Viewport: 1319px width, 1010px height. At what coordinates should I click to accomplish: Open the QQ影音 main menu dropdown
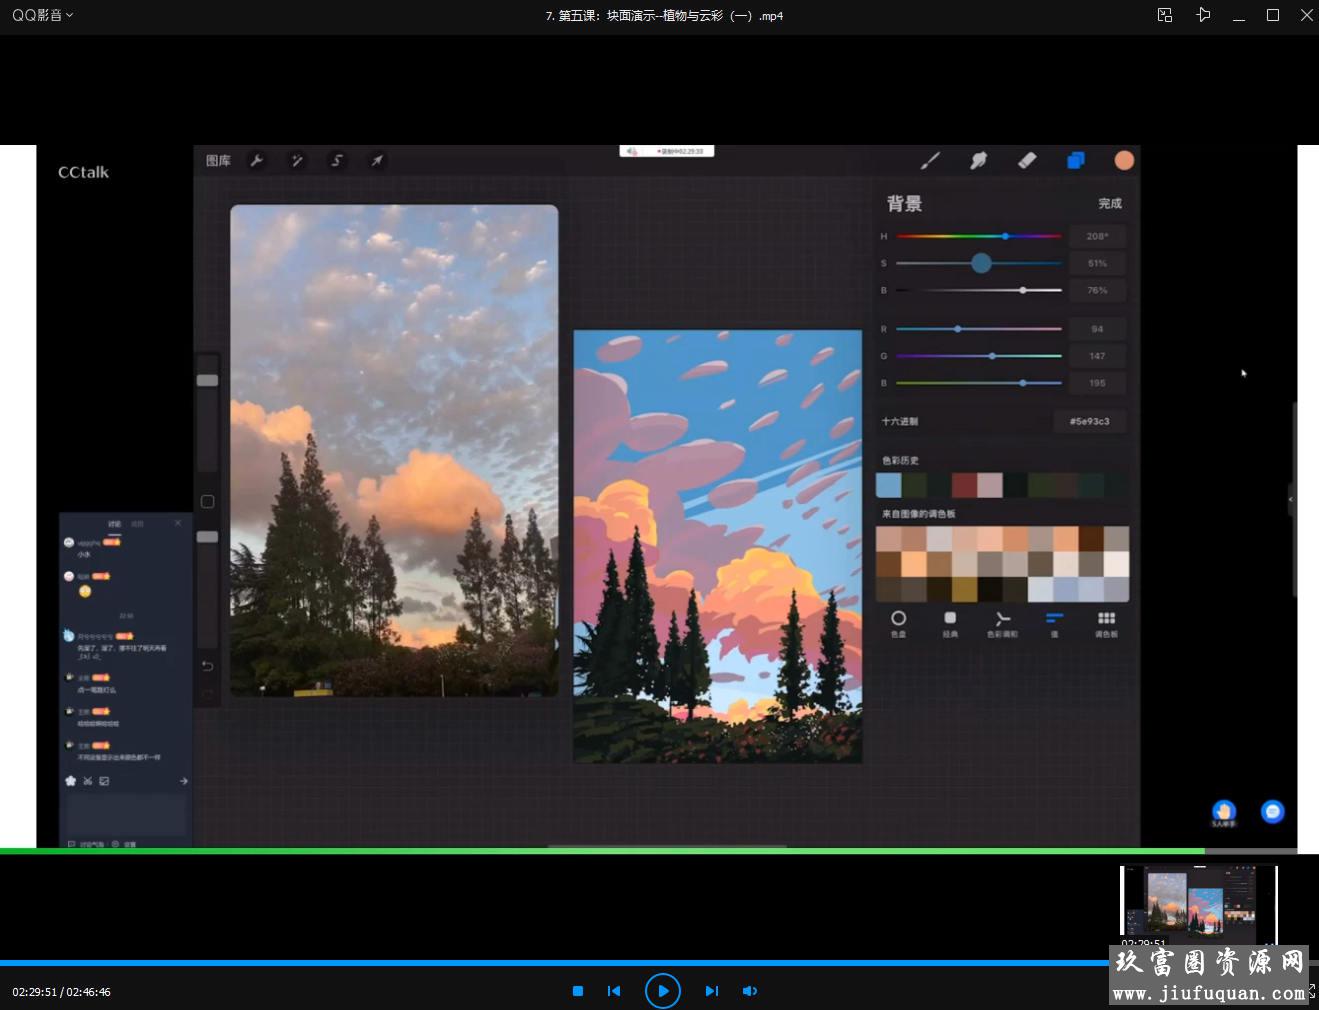coord(42,15)
